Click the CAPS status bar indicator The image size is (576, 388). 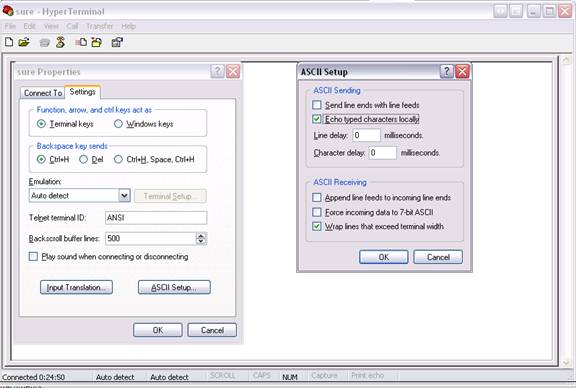(x=262, y=376)
